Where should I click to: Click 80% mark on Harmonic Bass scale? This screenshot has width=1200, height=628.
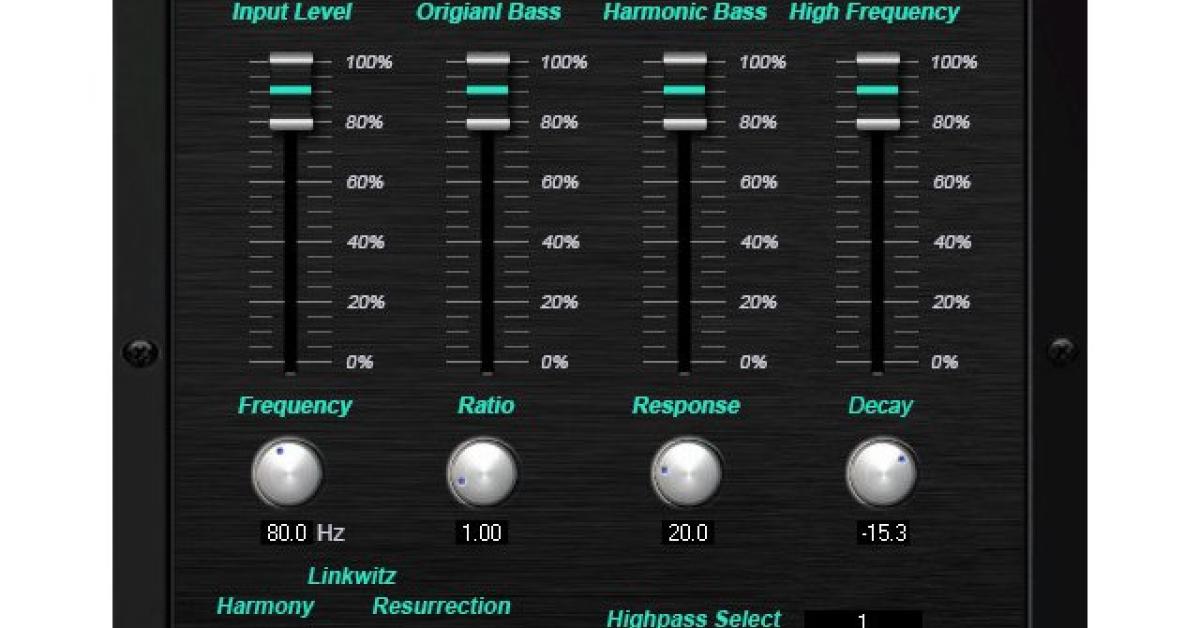(758, 122)
